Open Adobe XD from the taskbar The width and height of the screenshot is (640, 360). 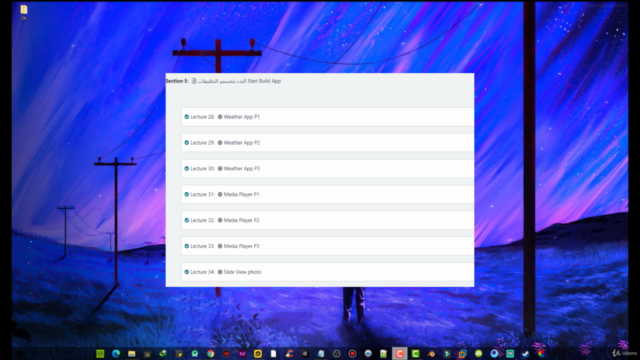242,353
